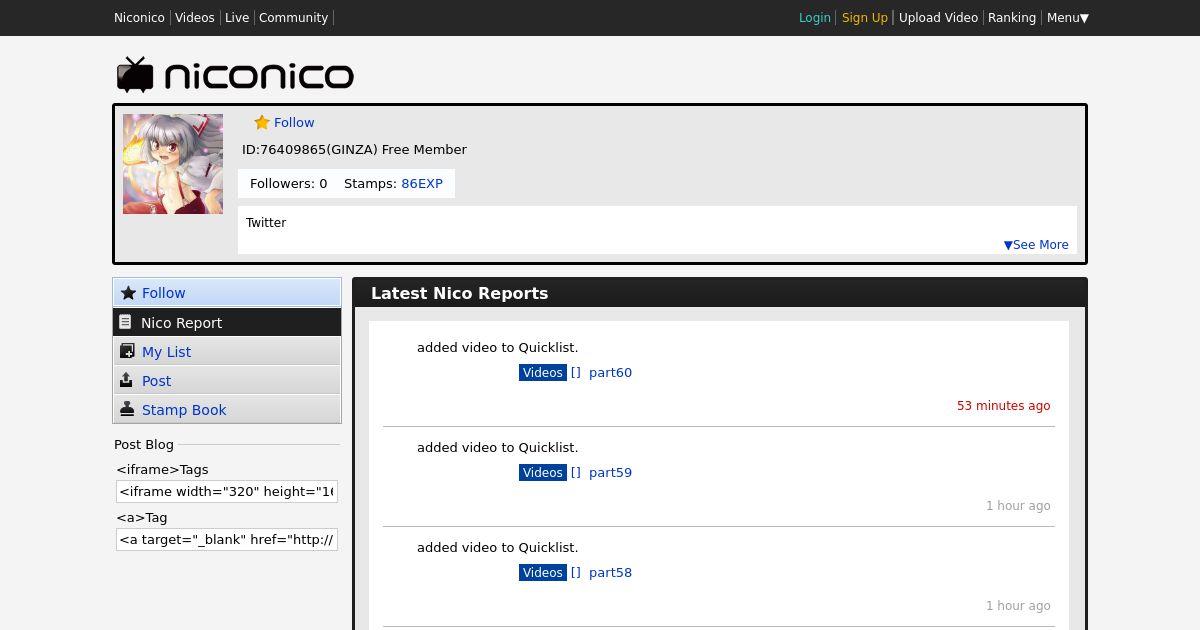This screenshot has height=630, width=1200.
Task: Click the gold star Follow icon
Action: (262, 122)
